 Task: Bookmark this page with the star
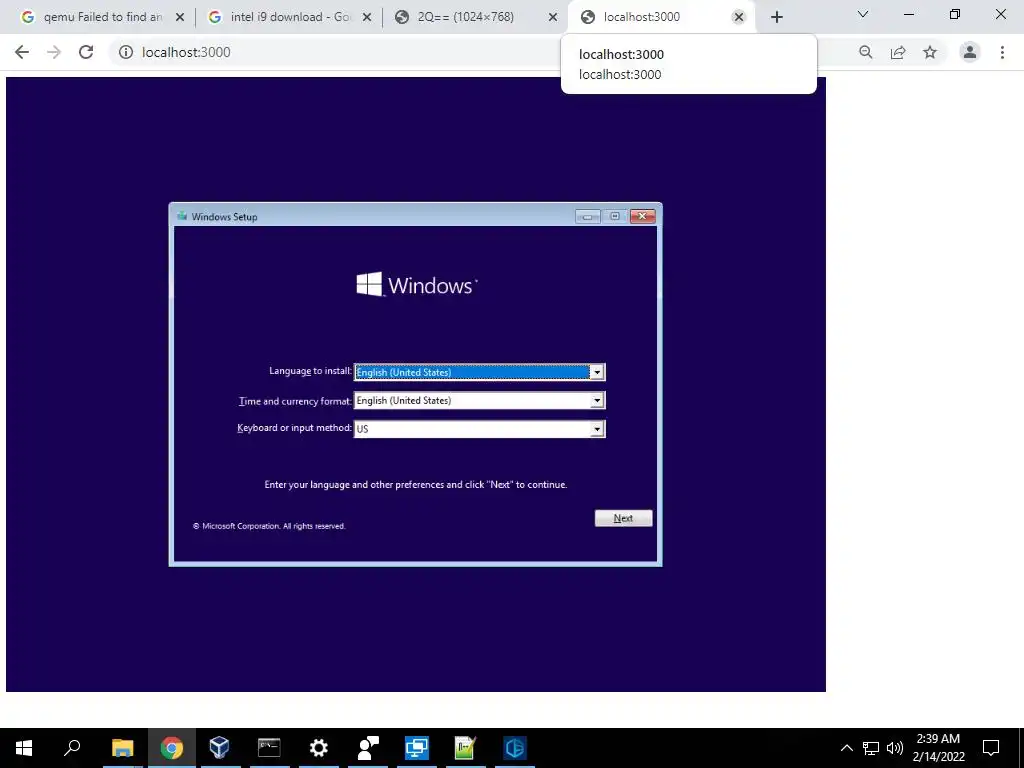[x=930, y=52]
